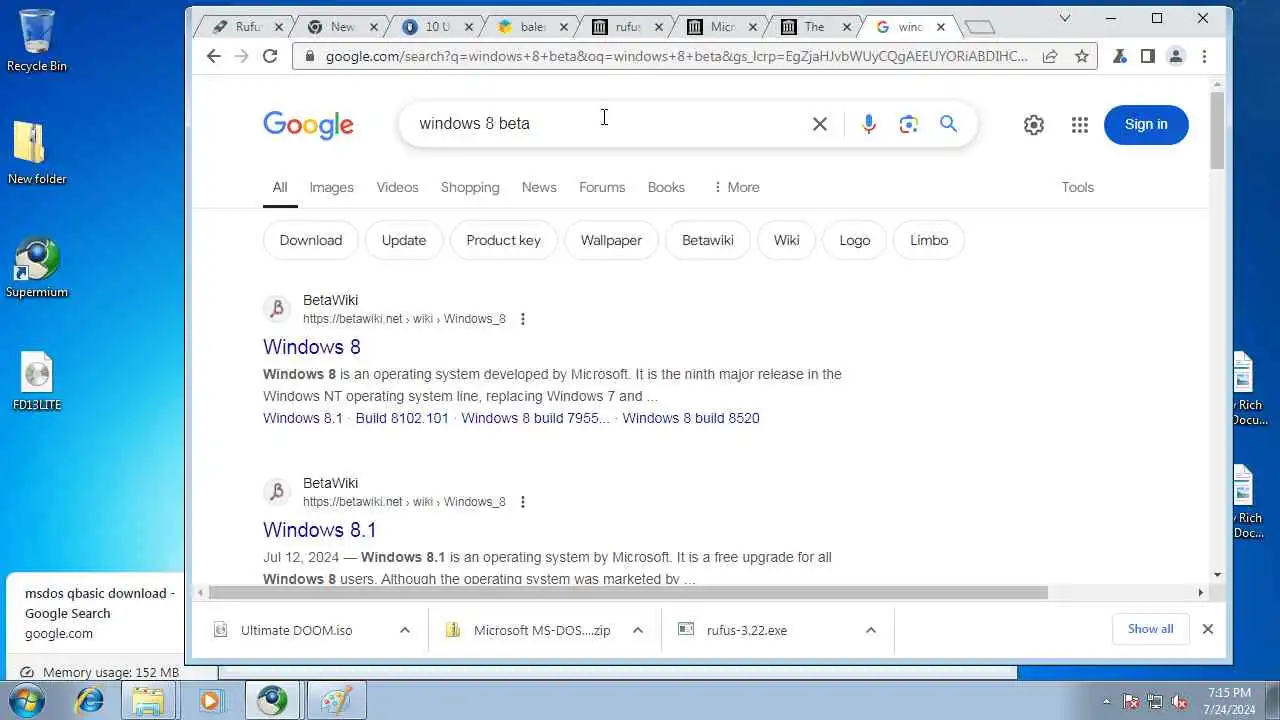Click the address bar URL
Viewport: 1280px width, 720px height.
click(676, 56)
